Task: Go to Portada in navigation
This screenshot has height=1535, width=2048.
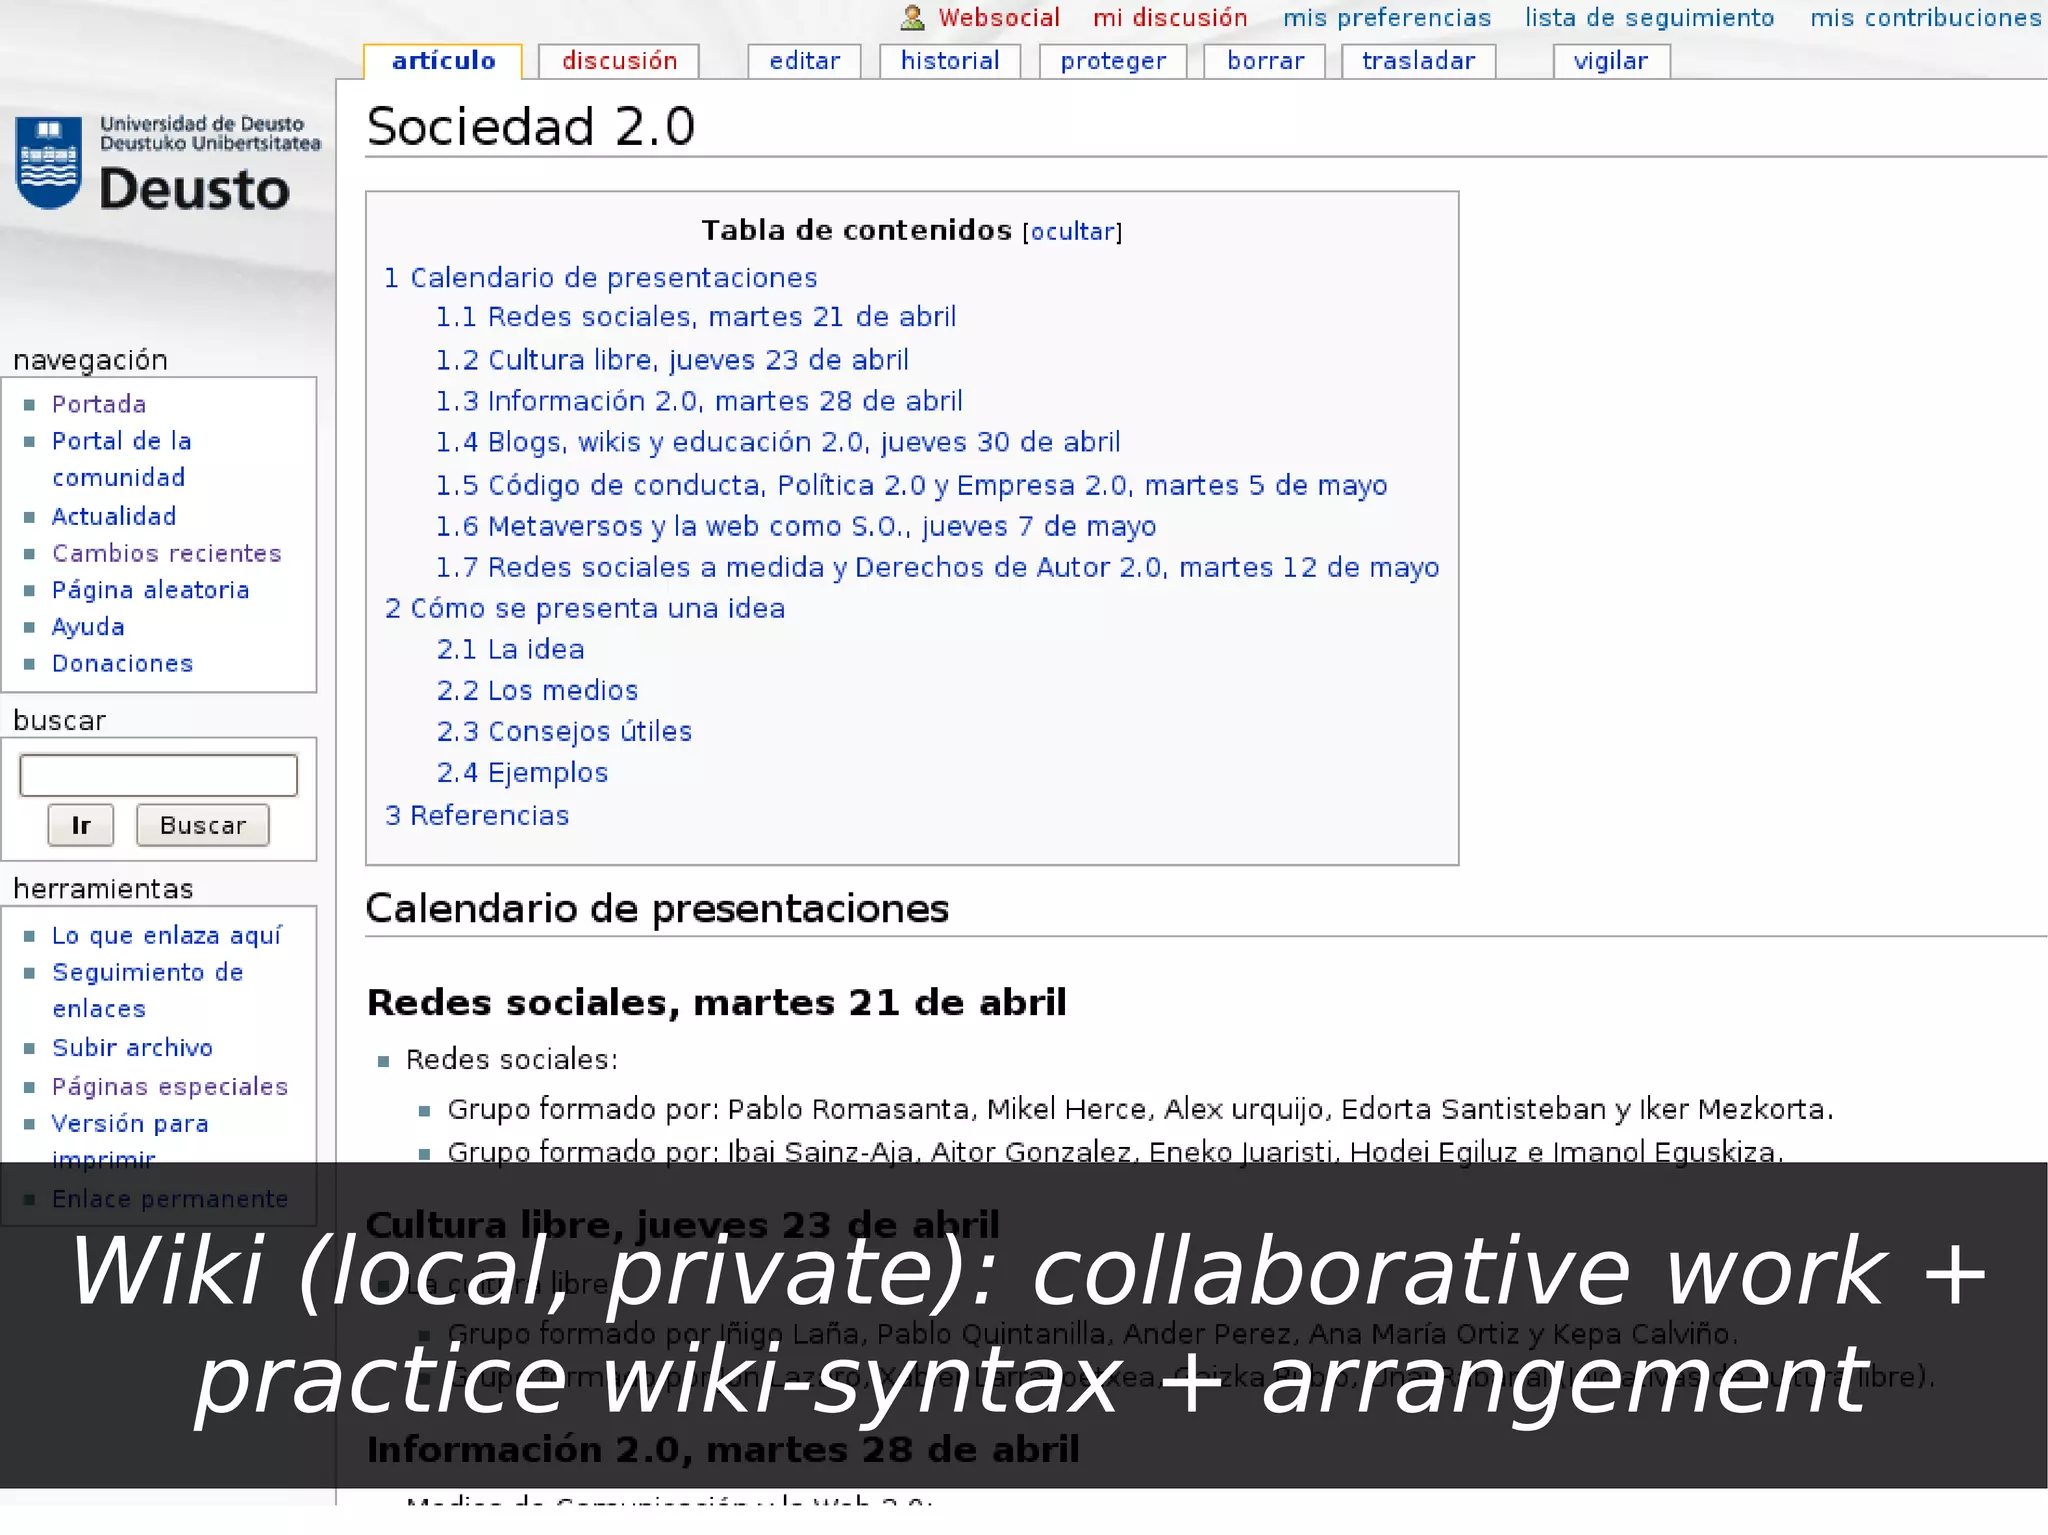Action: pos(99,404)
